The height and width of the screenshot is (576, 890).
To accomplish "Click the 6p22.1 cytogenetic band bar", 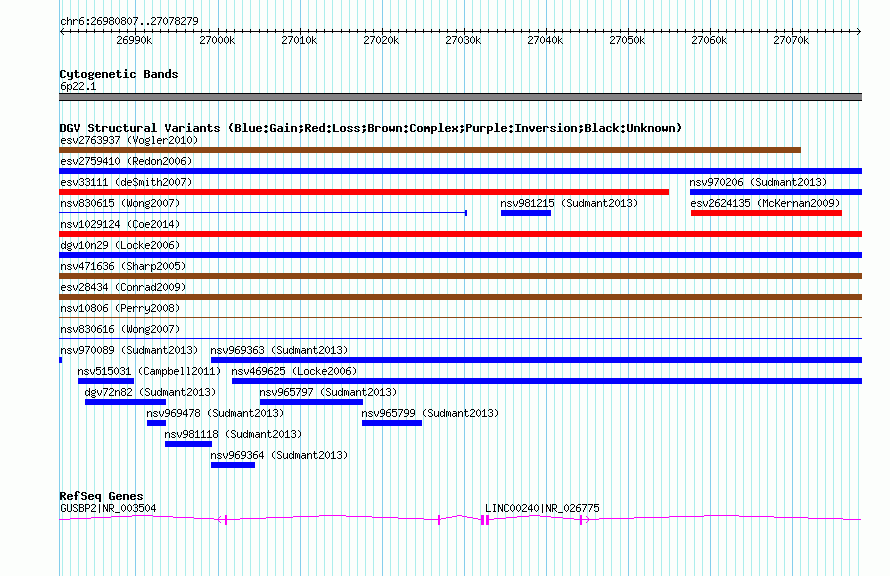I will [x=460, y=97].
